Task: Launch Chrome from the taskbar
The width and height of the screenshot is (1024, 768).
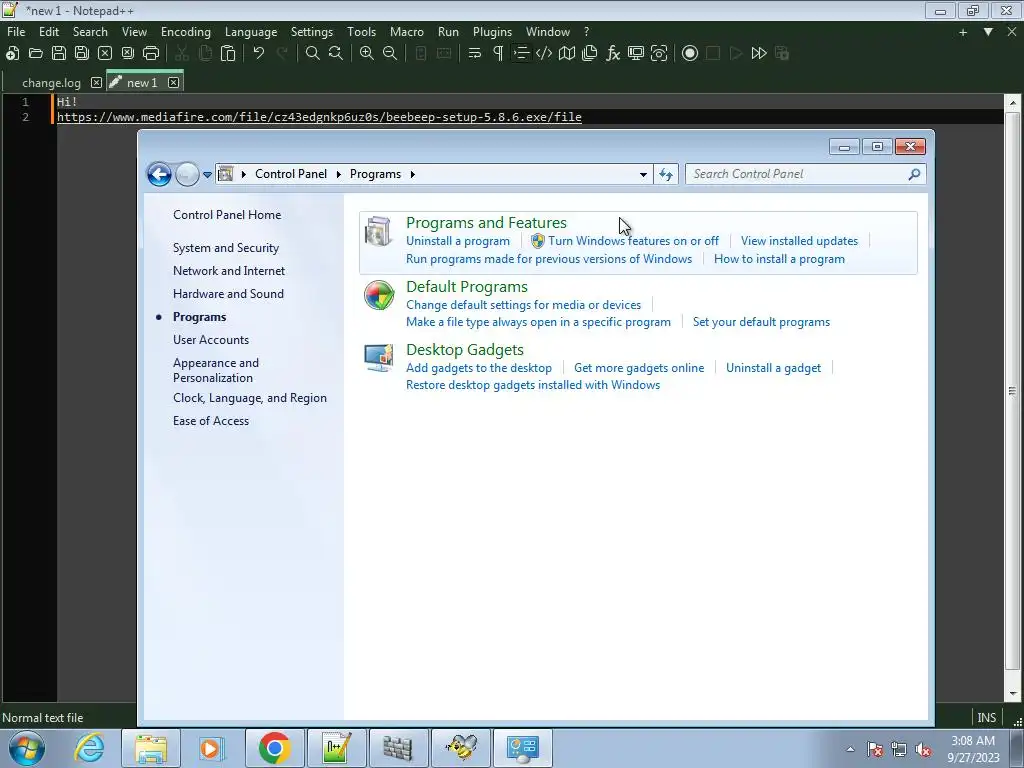Action: 274,748
